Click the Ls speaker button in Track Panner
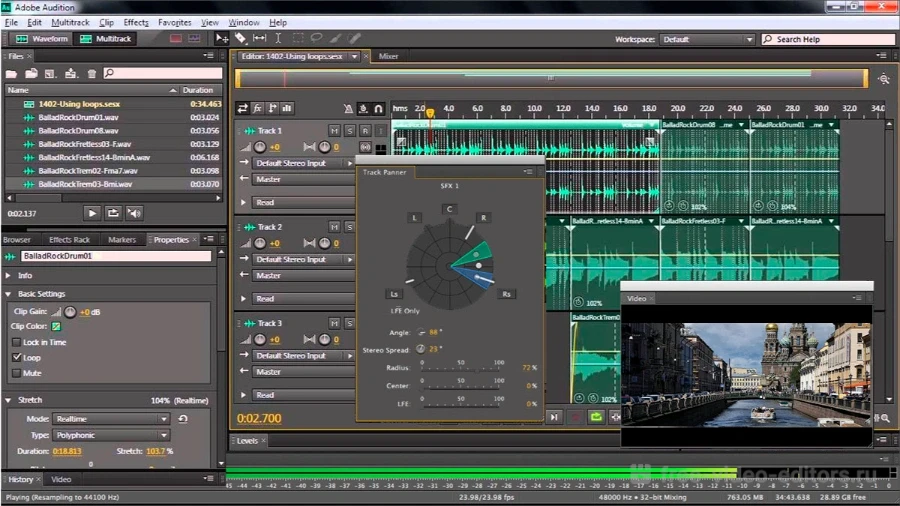This screenshot has width=900, height=506. tap(394, 294)
